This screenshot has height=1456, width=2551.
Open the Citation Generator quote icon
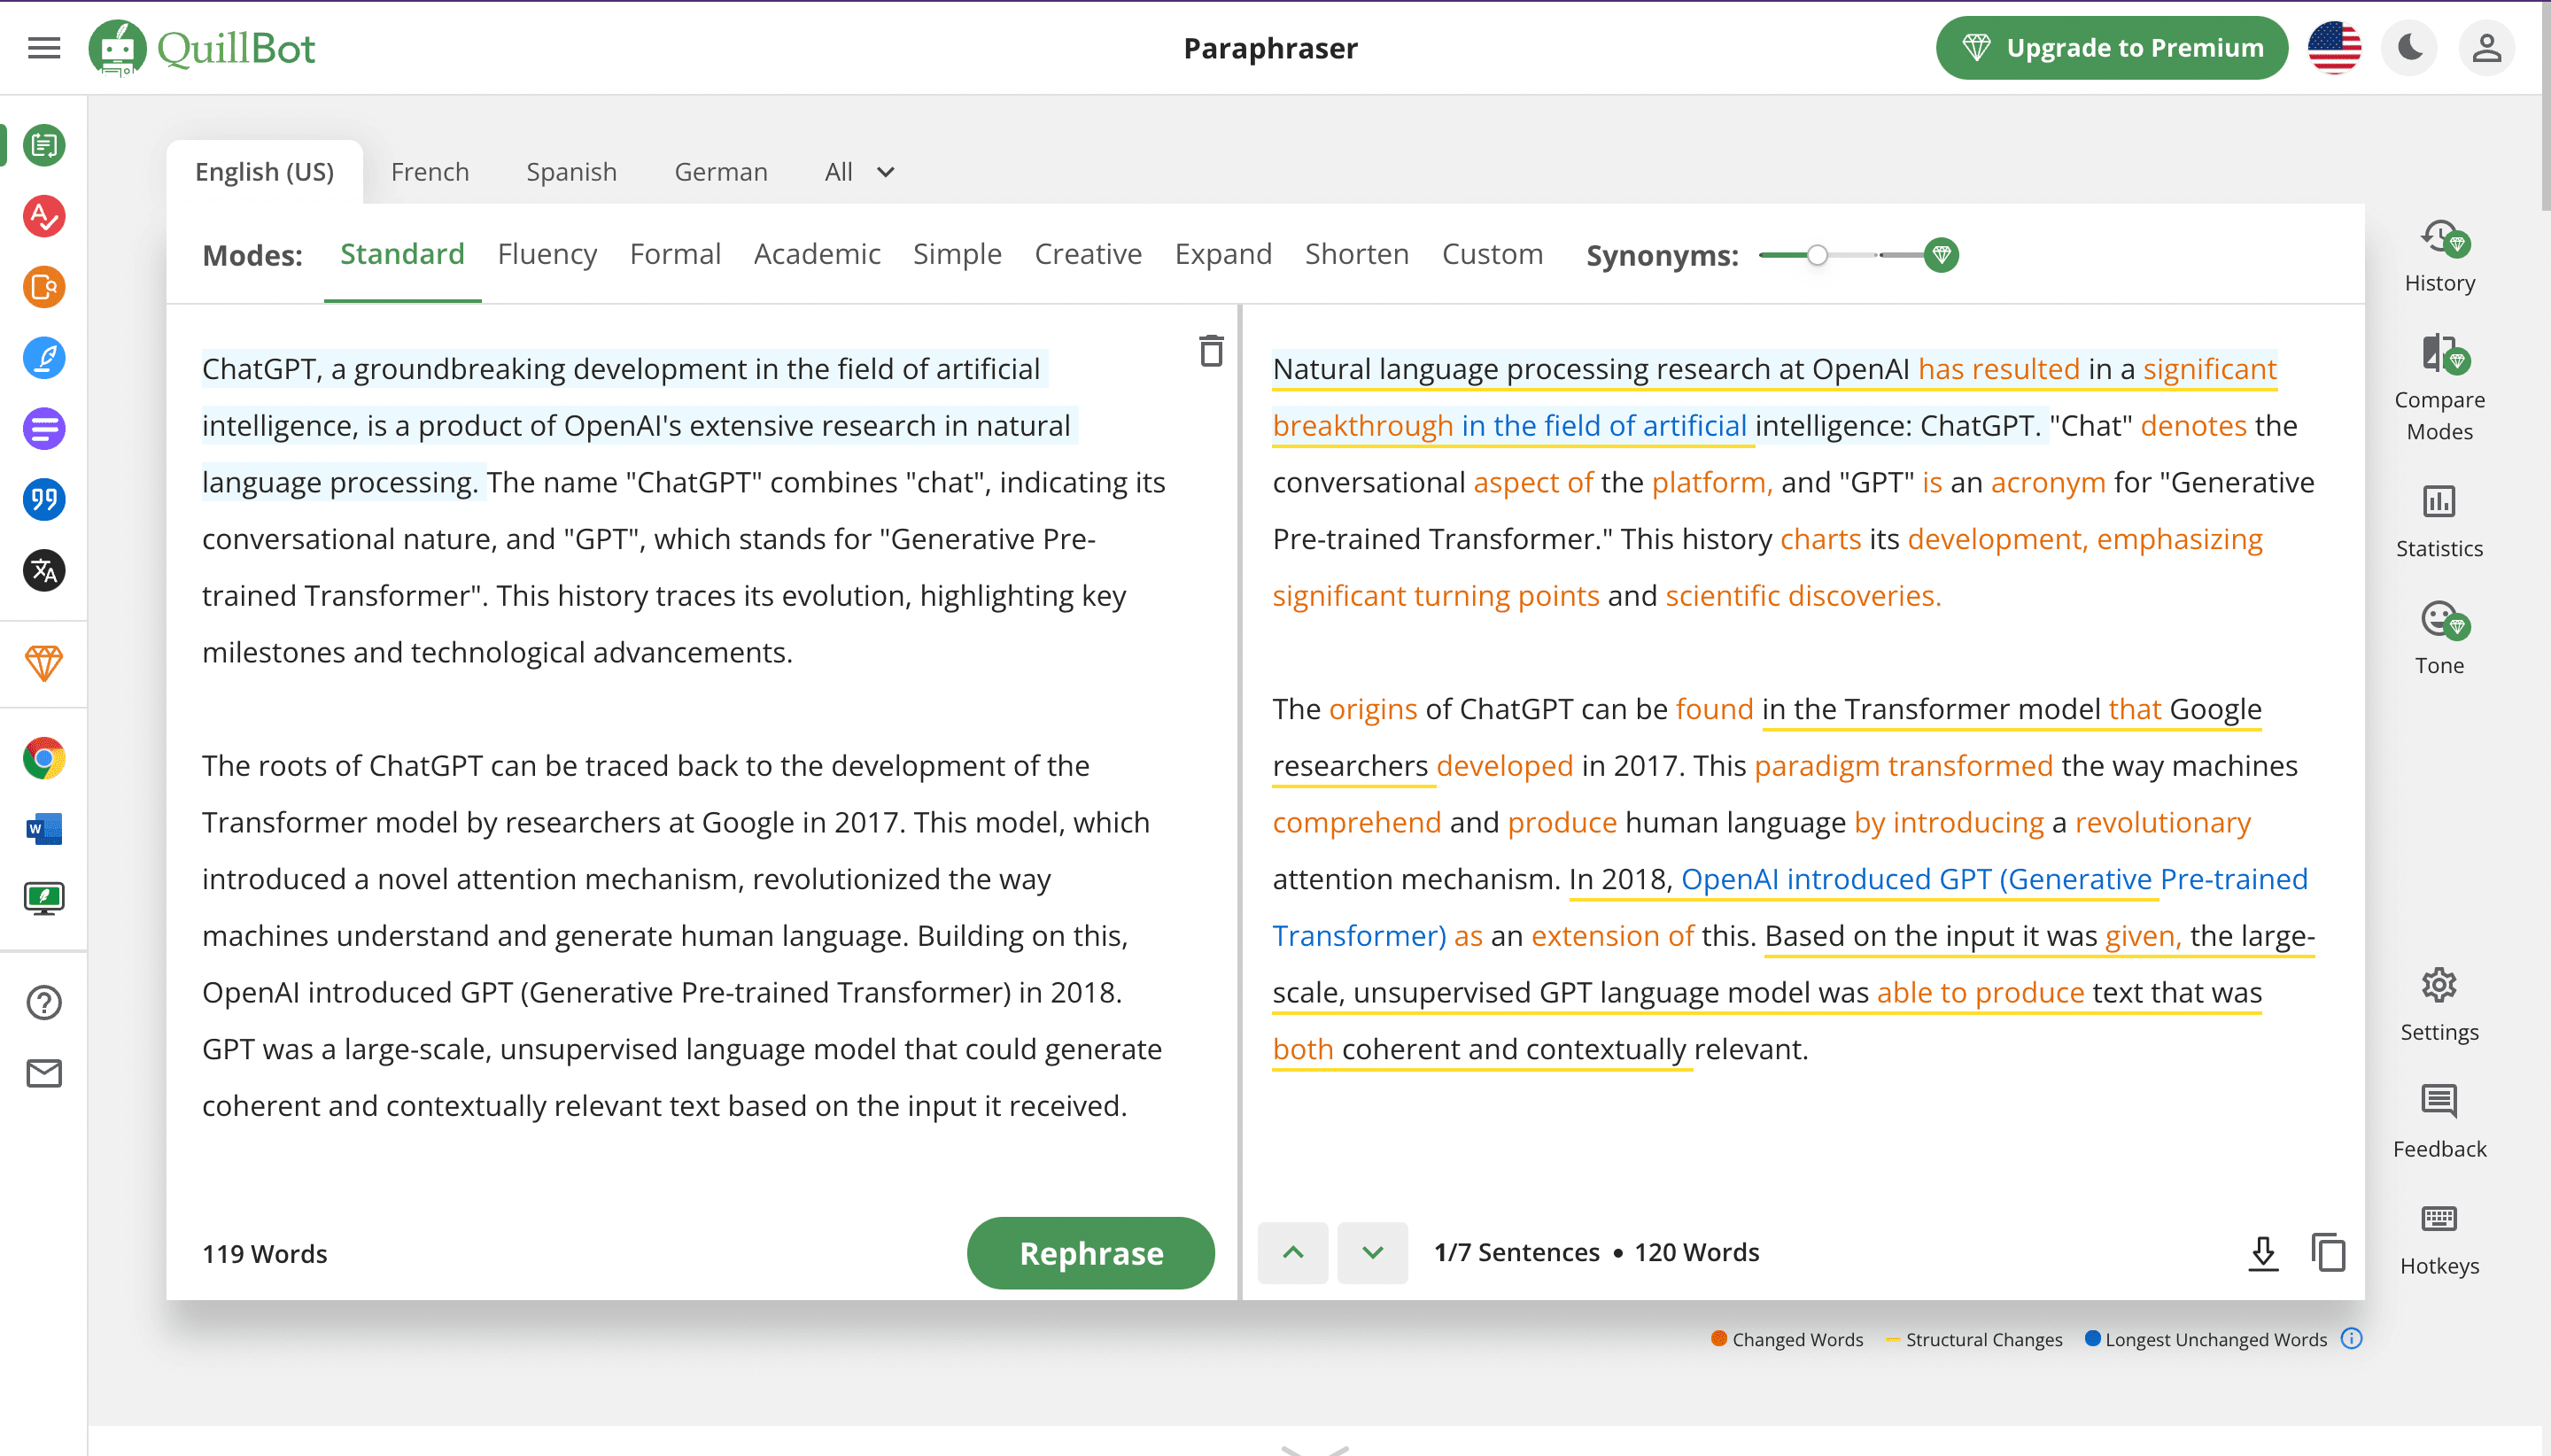pyautogui.click(x=44, y=500)
